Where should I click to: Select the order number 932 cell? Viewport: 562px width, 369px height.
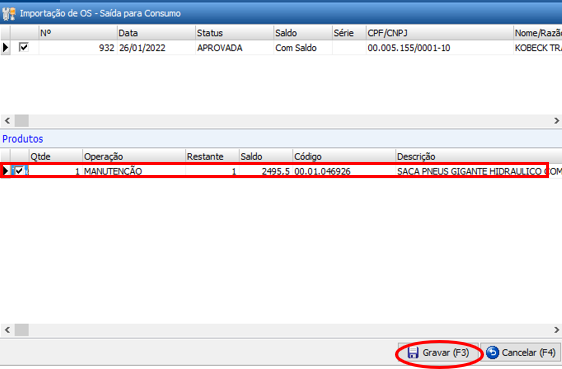coord(77,48)
